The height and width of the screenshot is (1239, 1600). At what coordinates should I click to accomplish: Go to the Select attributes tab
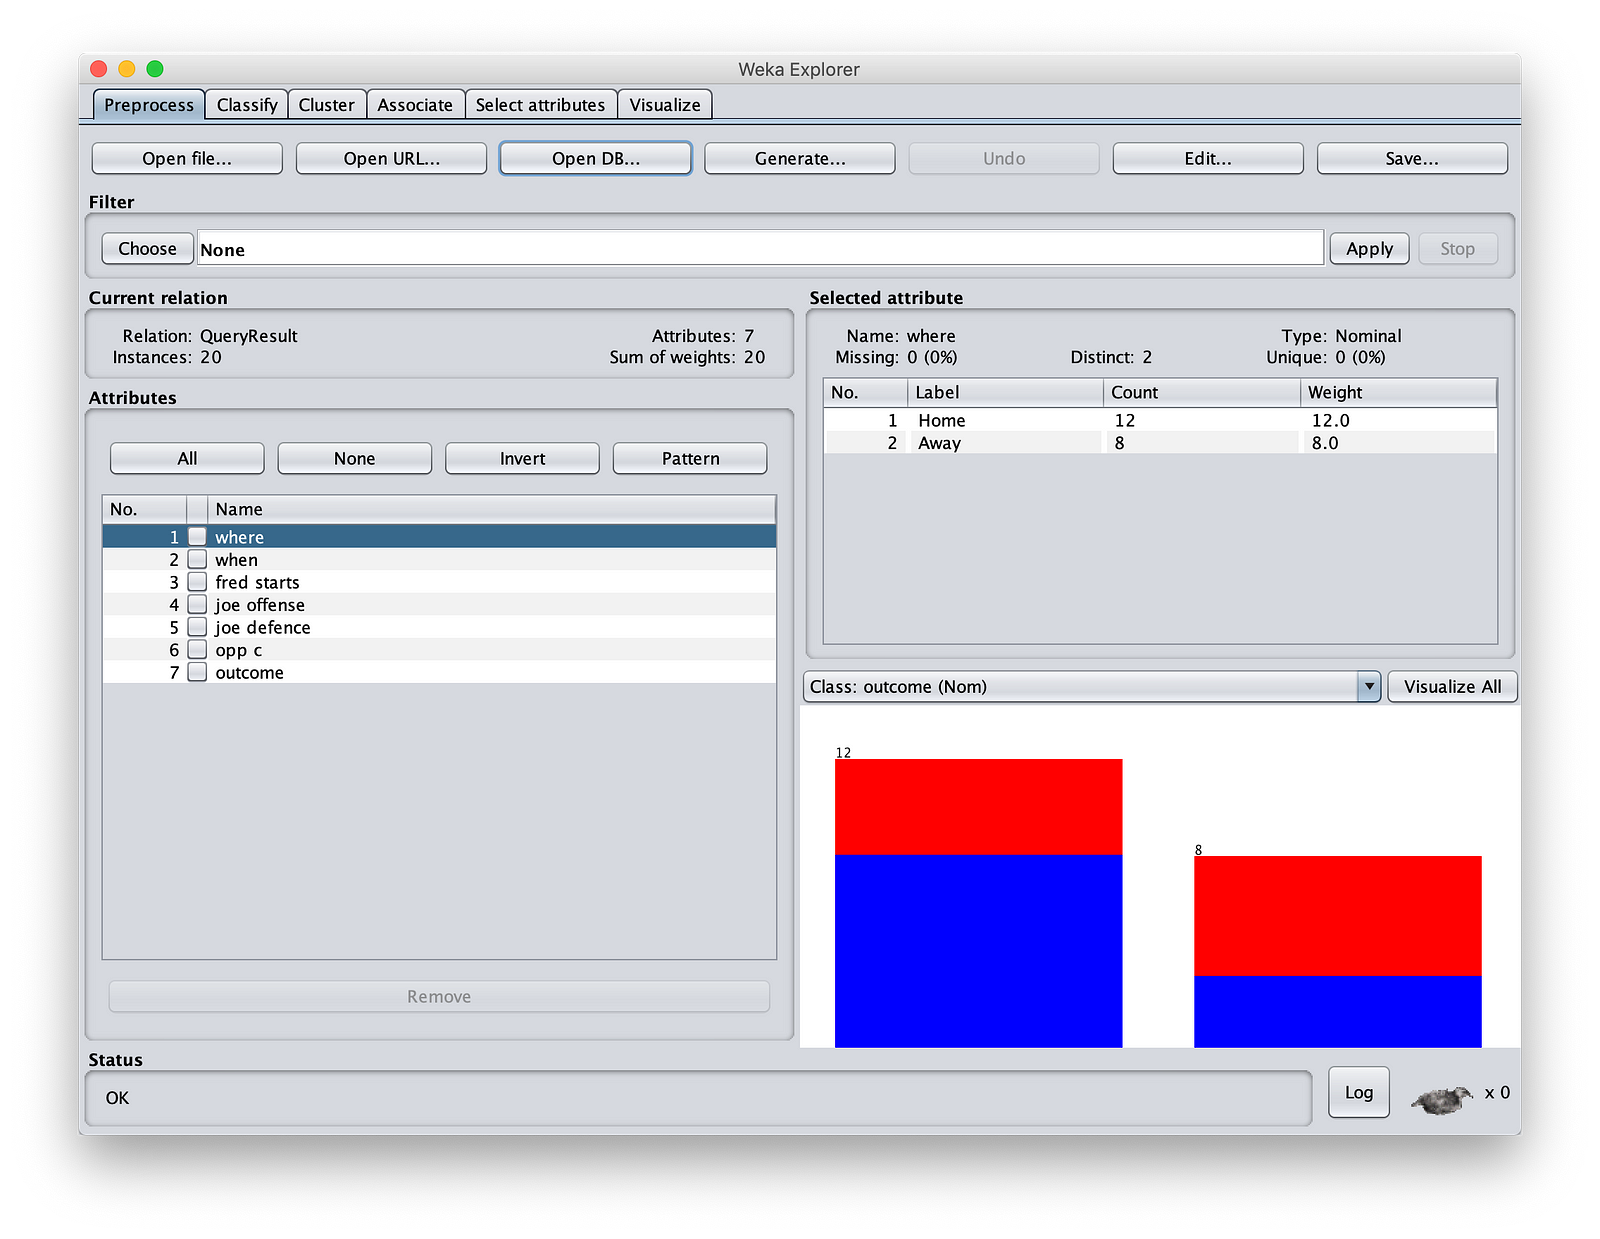pos(540,105)
